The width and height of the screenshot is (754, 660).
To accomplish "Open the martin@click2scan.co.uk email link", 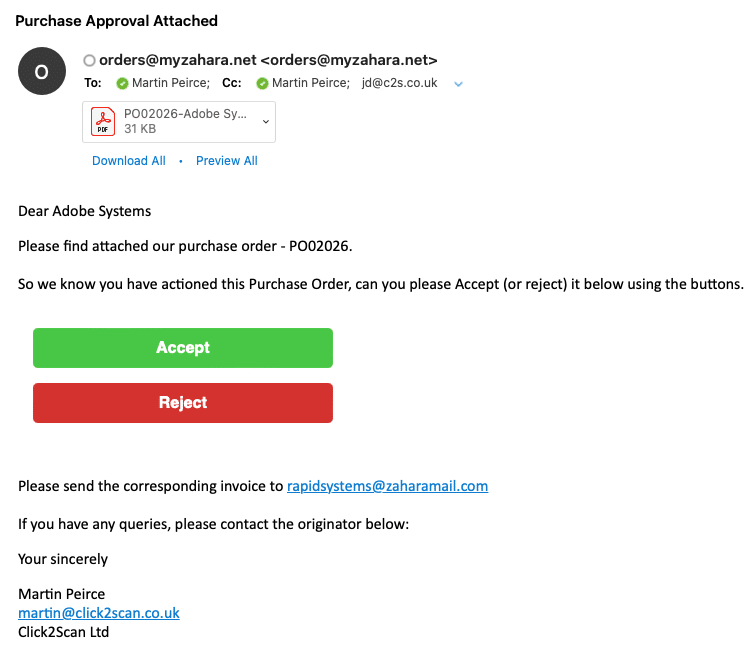I will click(x=99, y=613).
